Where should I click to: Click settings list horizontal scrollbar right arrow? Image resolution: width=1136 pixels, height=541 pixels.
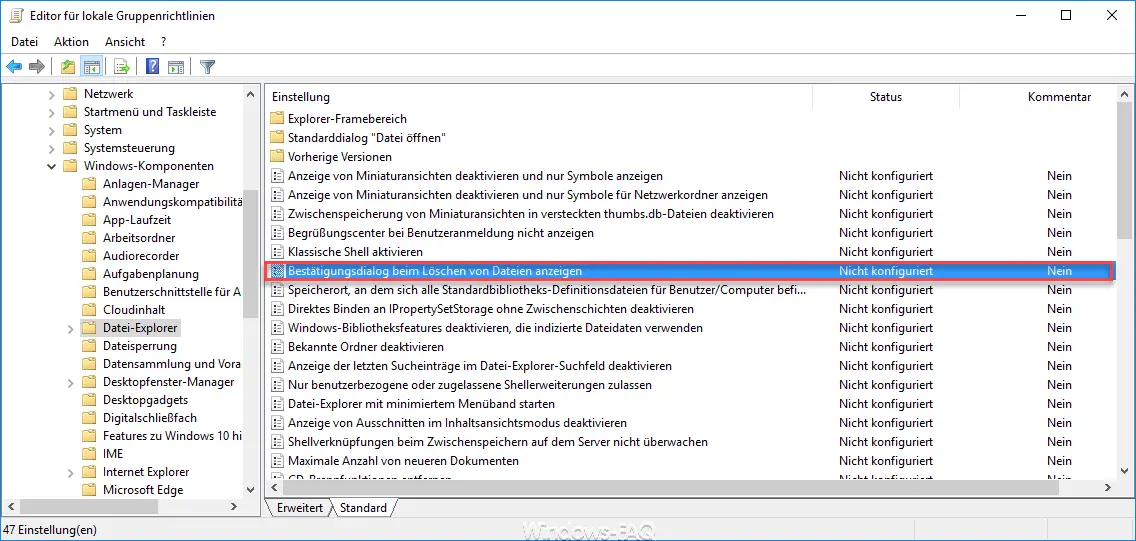1108,489
